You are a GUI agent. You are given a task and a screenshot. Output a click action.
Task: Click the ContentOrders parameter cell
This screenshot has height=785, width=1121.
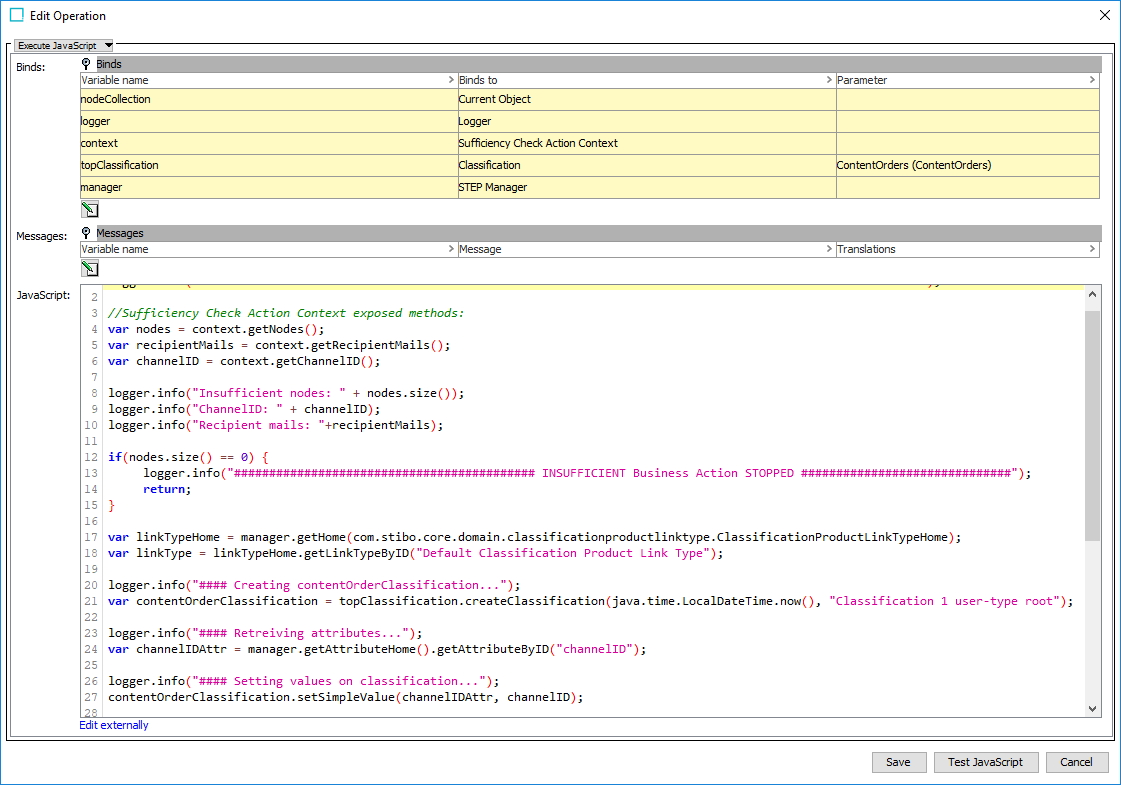(x=966, y=165)
